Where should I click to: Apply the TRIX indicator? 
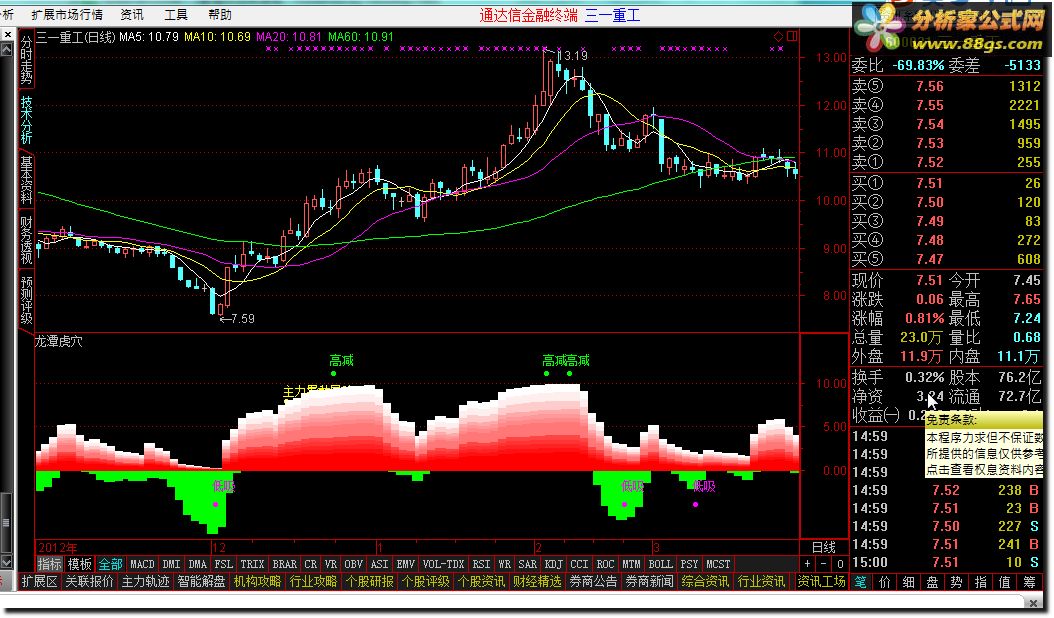[x=252, y=564]
